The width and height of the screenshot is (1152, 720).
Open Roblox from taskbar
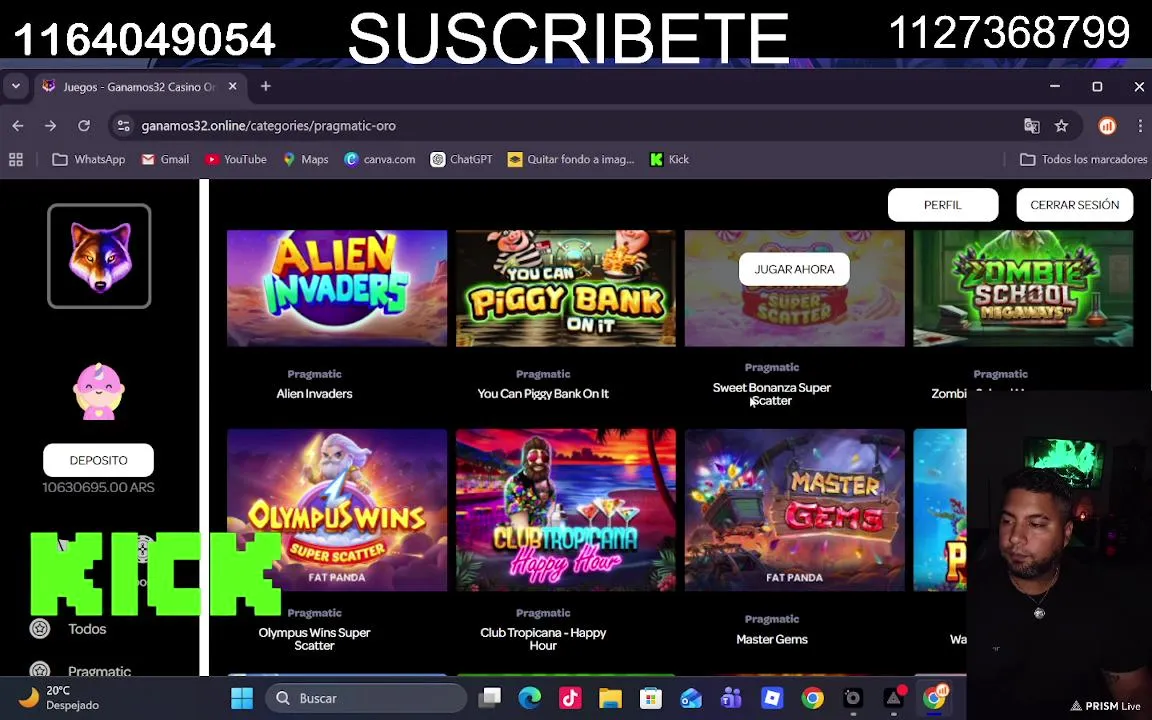772,698
